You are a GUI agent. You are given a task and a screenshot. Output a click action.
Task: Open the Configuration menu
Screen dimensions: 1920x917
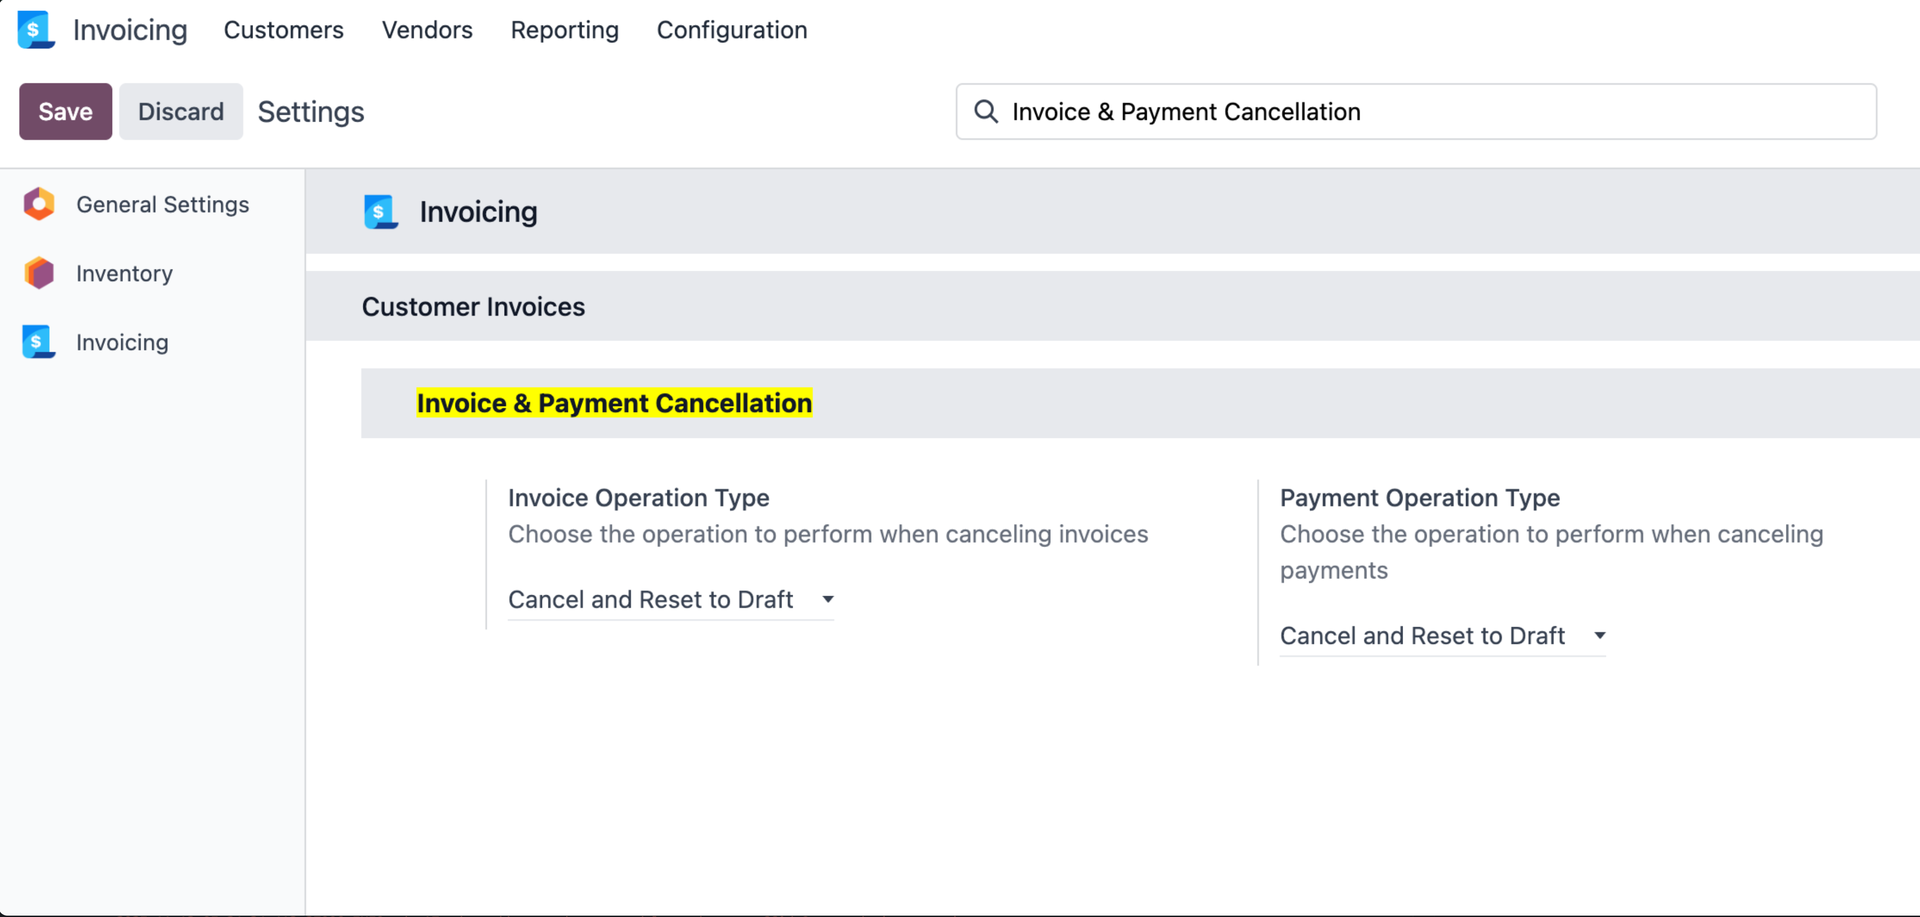point(731,30)
